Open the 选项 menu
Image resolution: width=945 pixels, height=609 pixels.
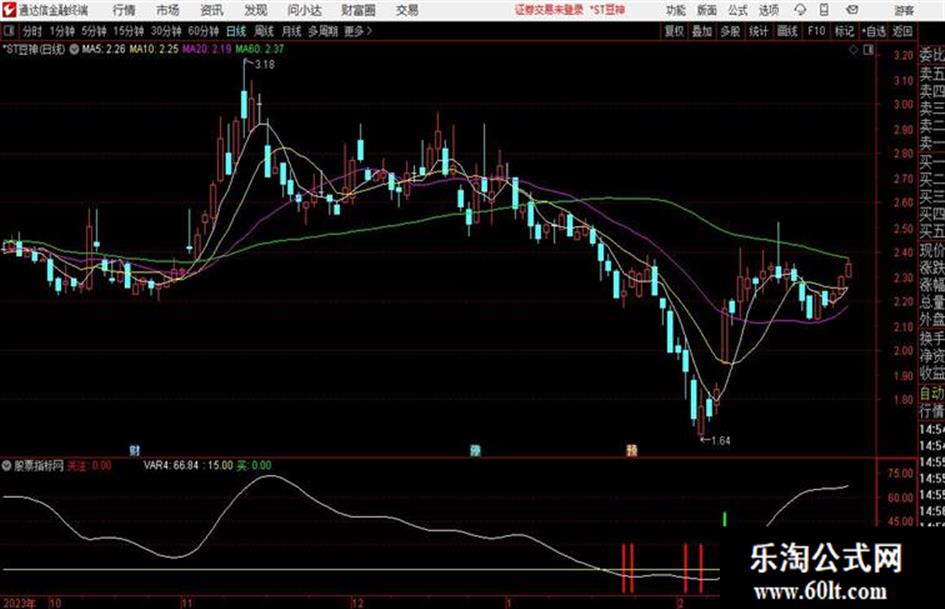[768, 10]
